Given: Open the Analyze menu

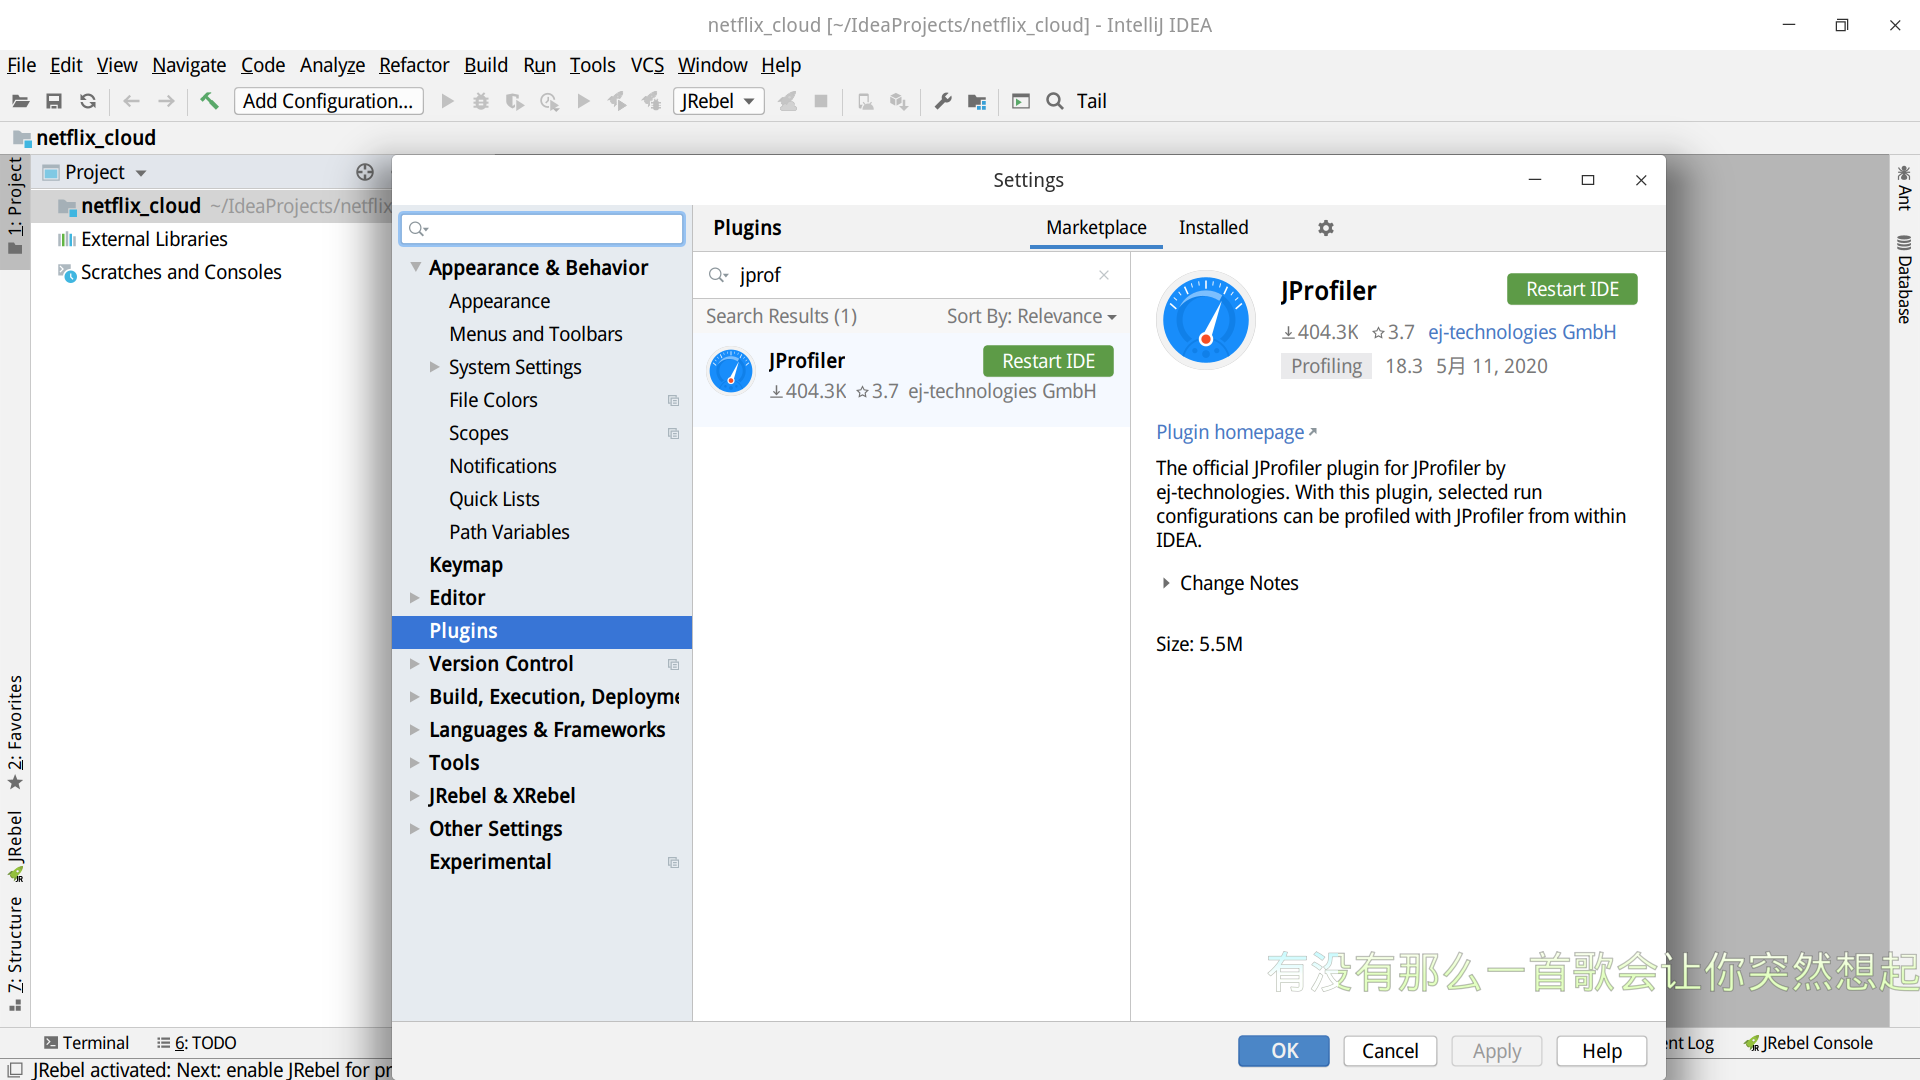Looking at the screenshot, I should (332, 65).
